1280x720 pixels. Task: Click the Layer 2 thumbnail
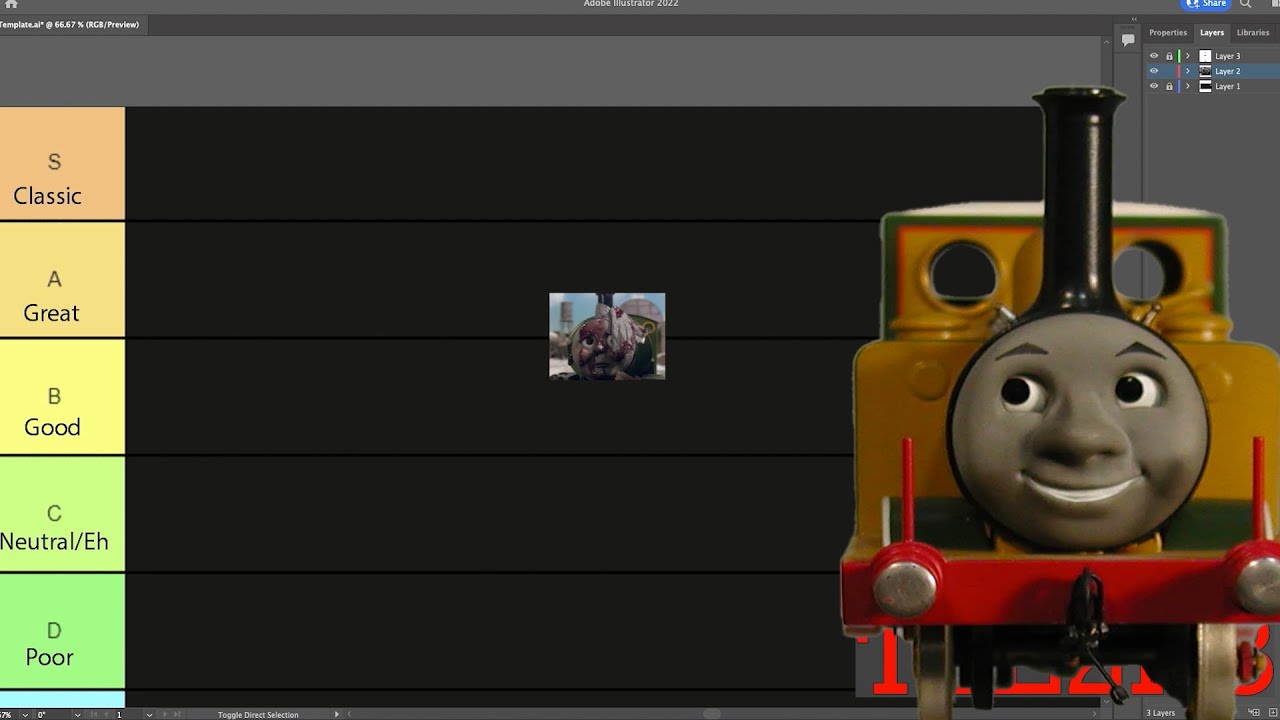tap(1205, 71)
